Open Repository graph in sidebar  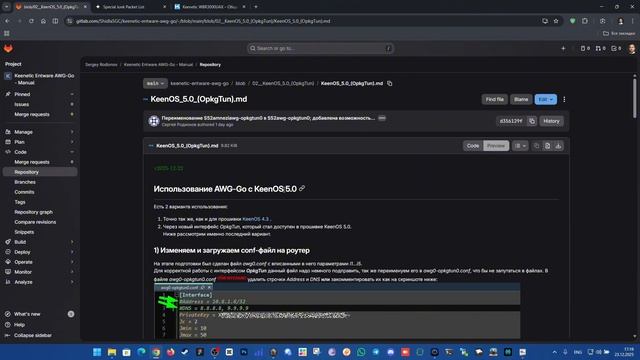40,212
